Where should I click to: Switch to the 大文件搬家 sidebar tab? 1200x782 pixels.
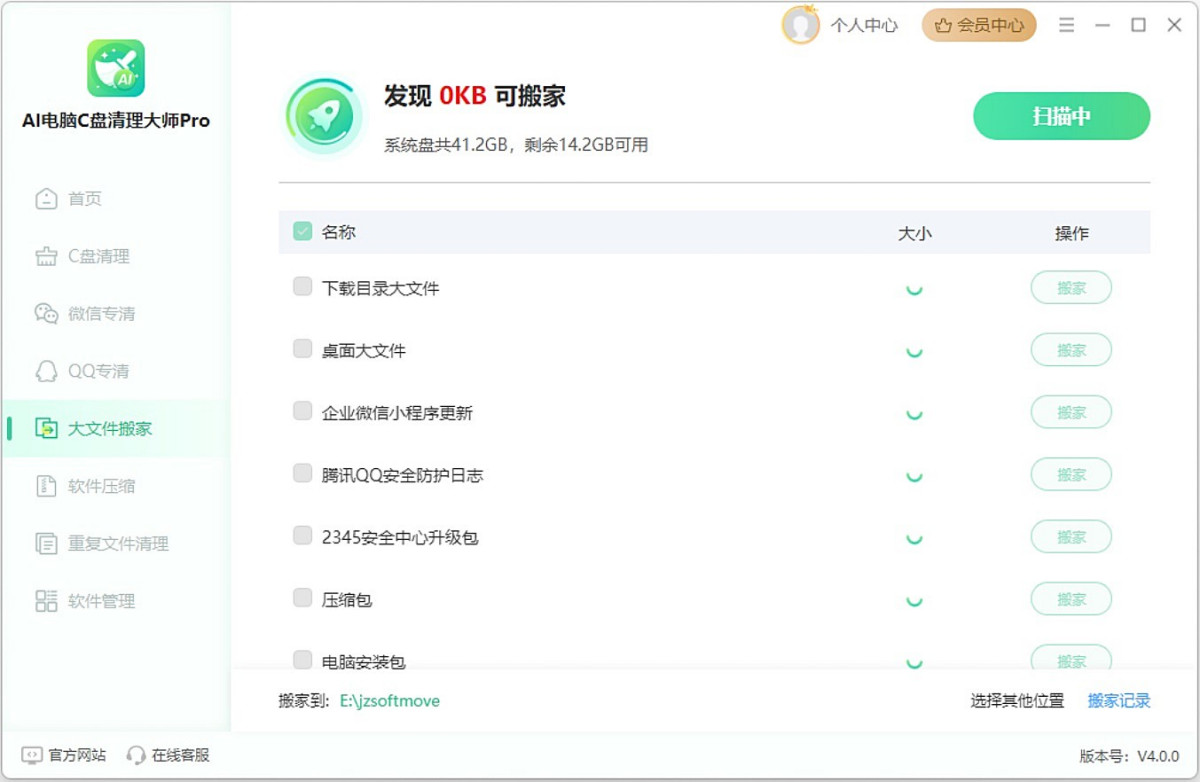coord(109,429)
